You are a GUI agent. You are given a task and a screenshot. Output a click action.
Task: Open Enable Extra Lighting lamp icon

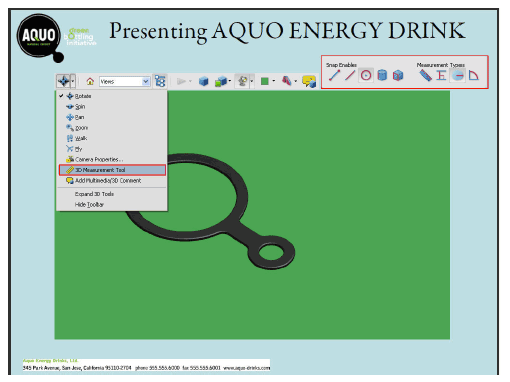[x=243, y=81]
